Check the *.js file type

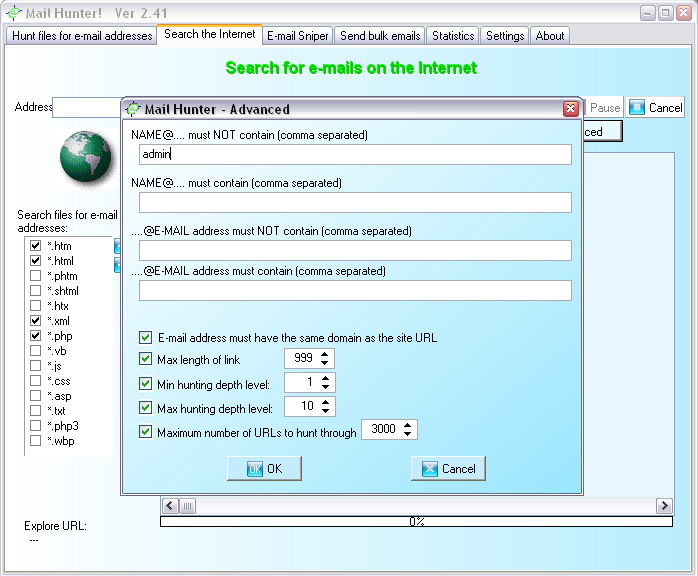pos(36,366)
